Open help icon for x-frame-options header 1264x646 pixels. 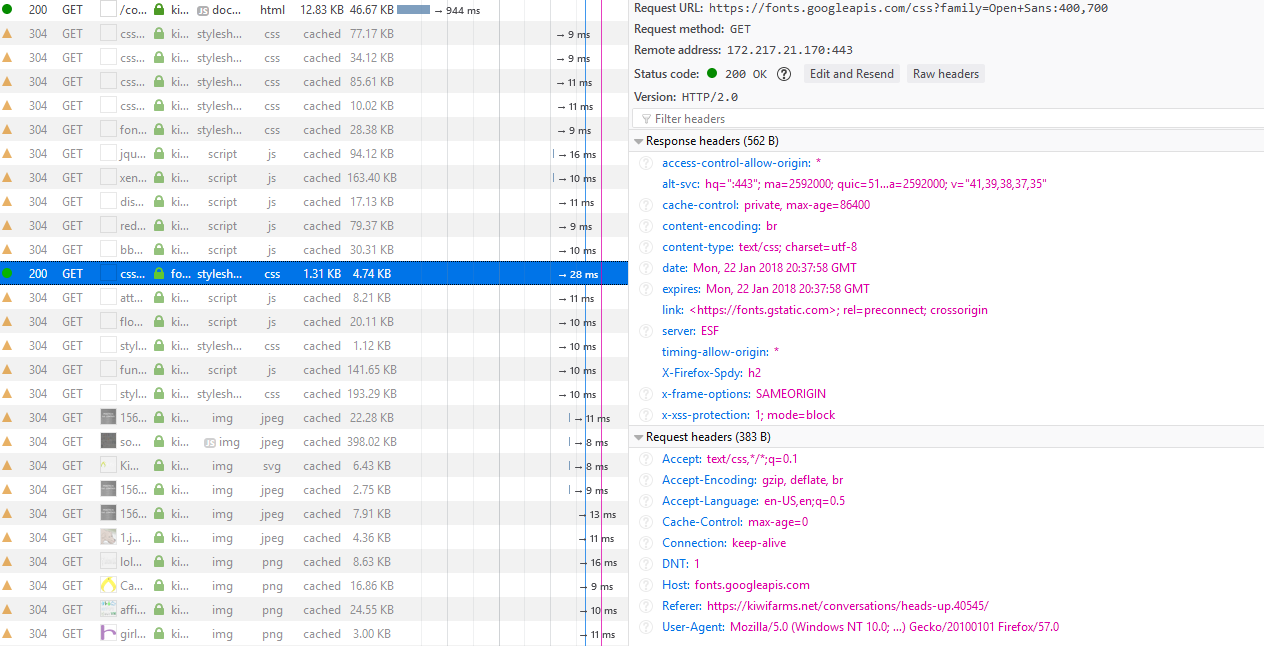(646, 394)
